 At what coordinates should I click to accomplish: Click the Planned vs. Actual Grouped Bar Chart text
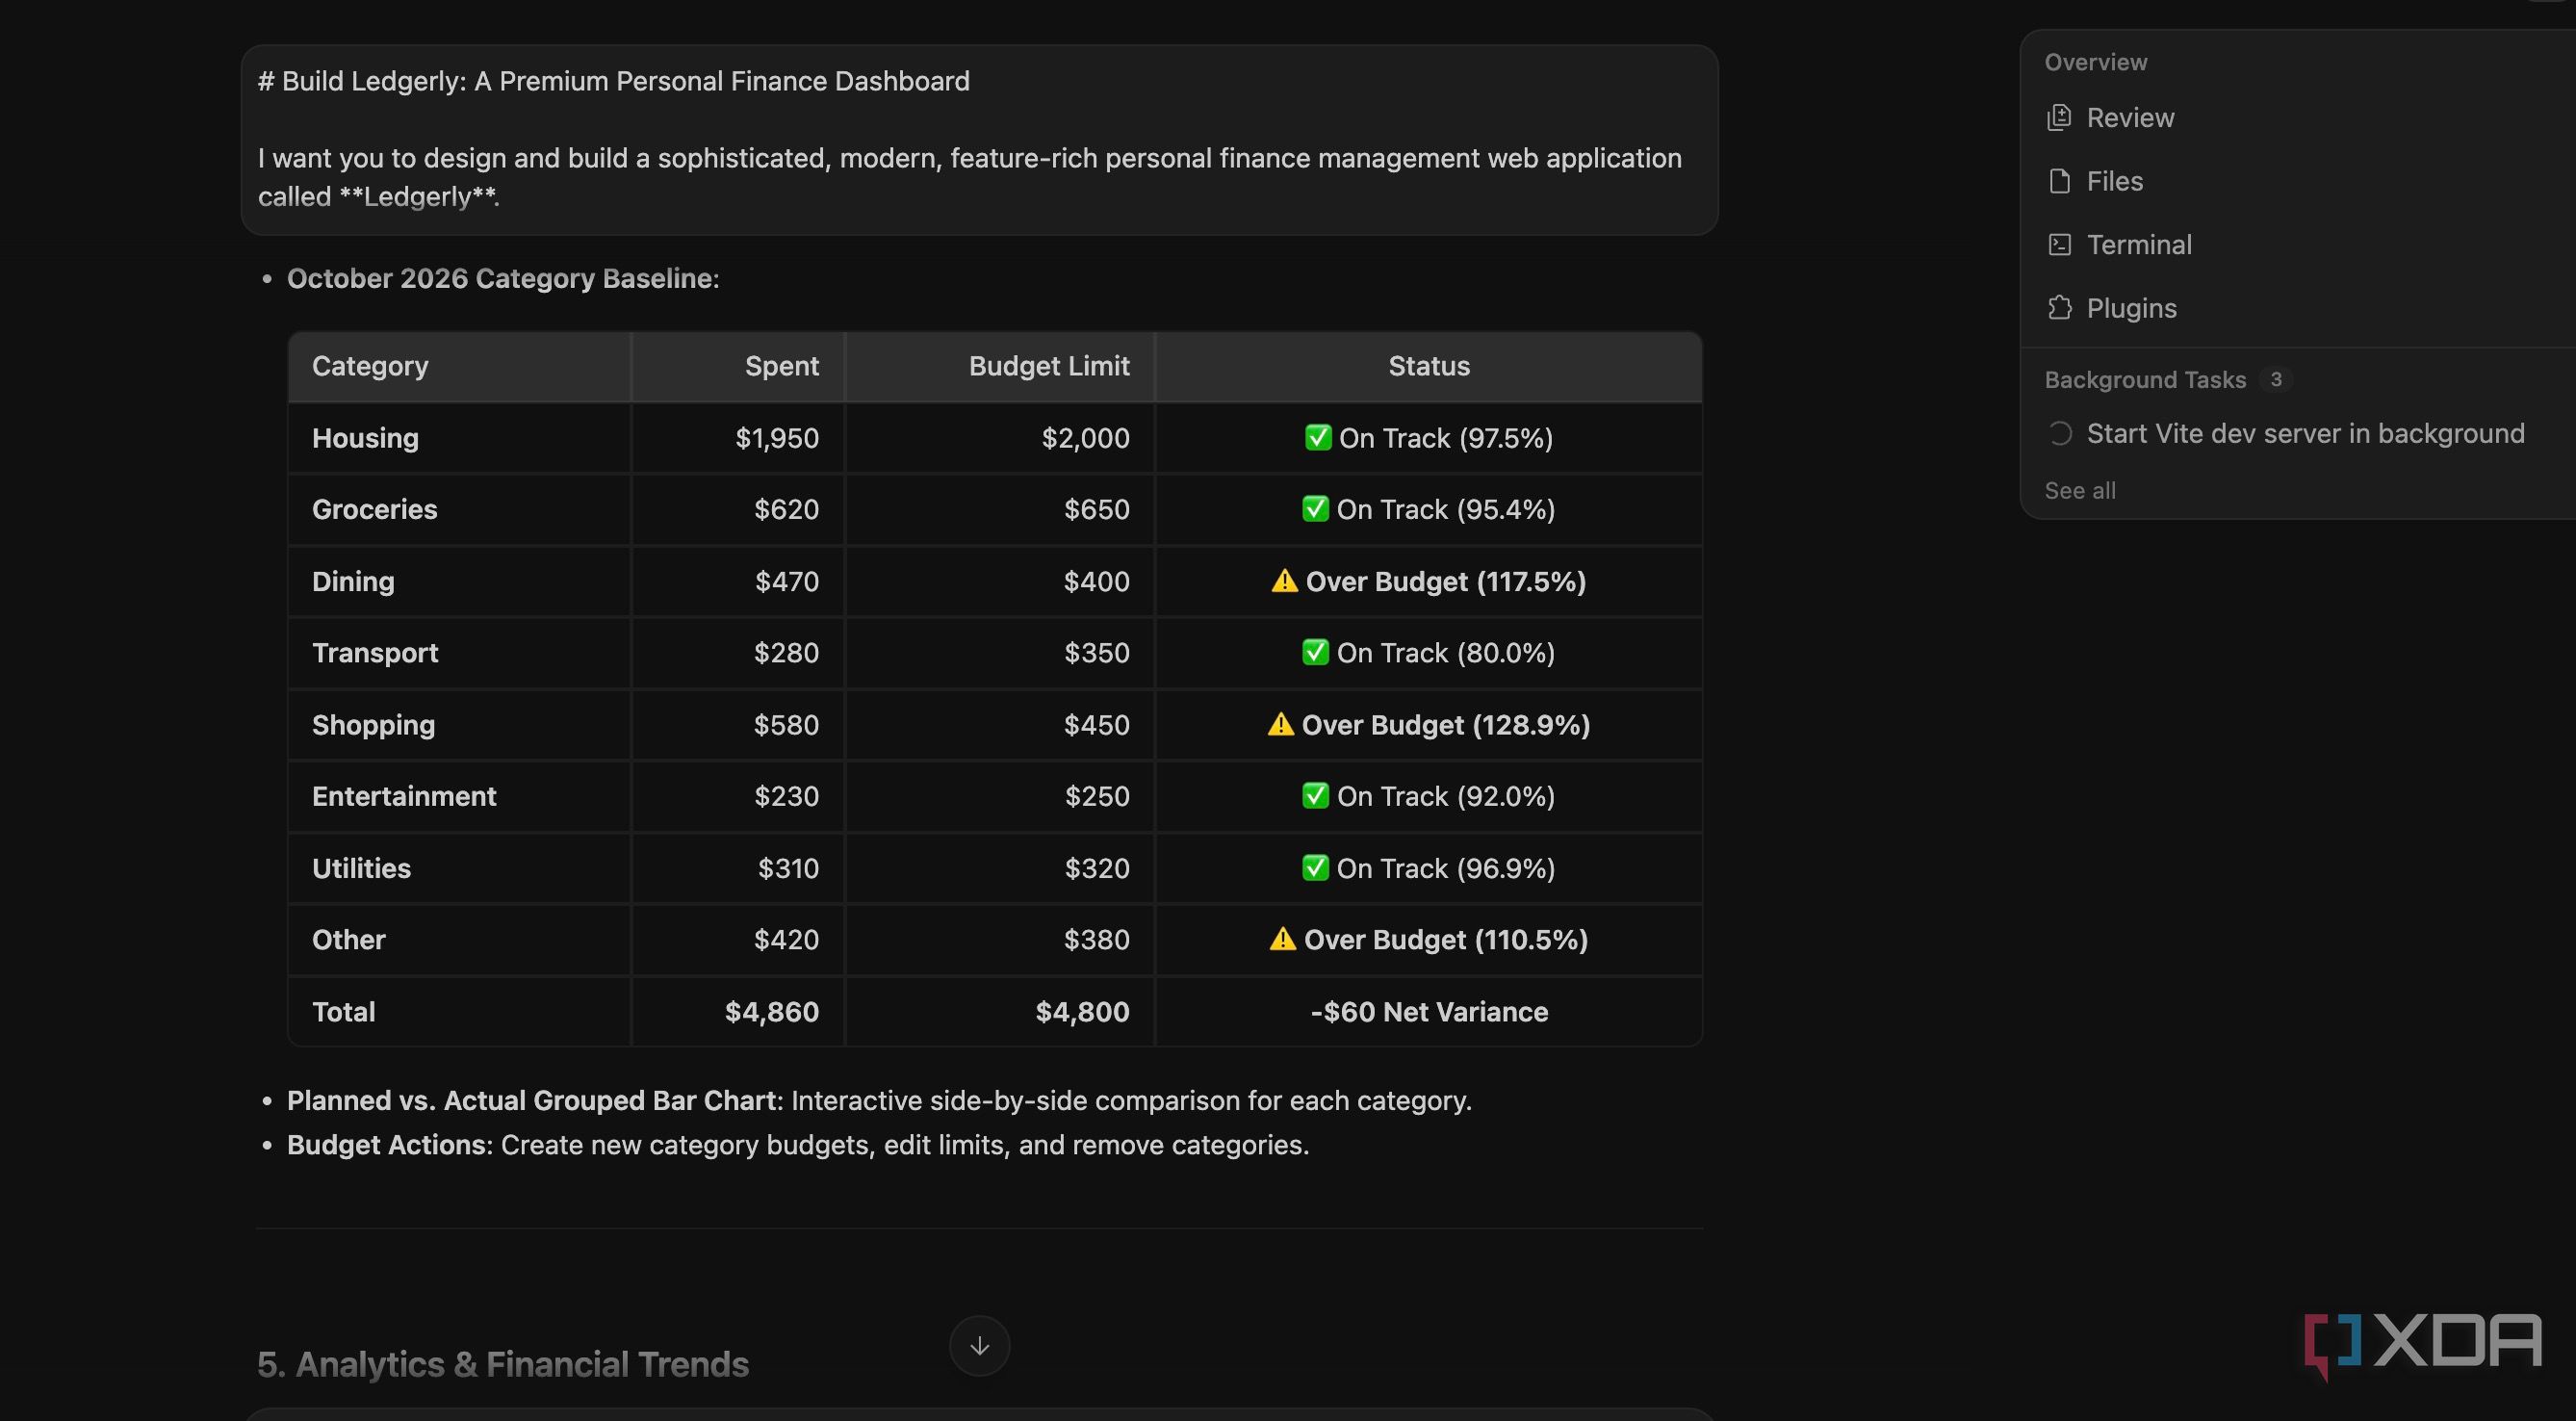(x=532, y=1100)
